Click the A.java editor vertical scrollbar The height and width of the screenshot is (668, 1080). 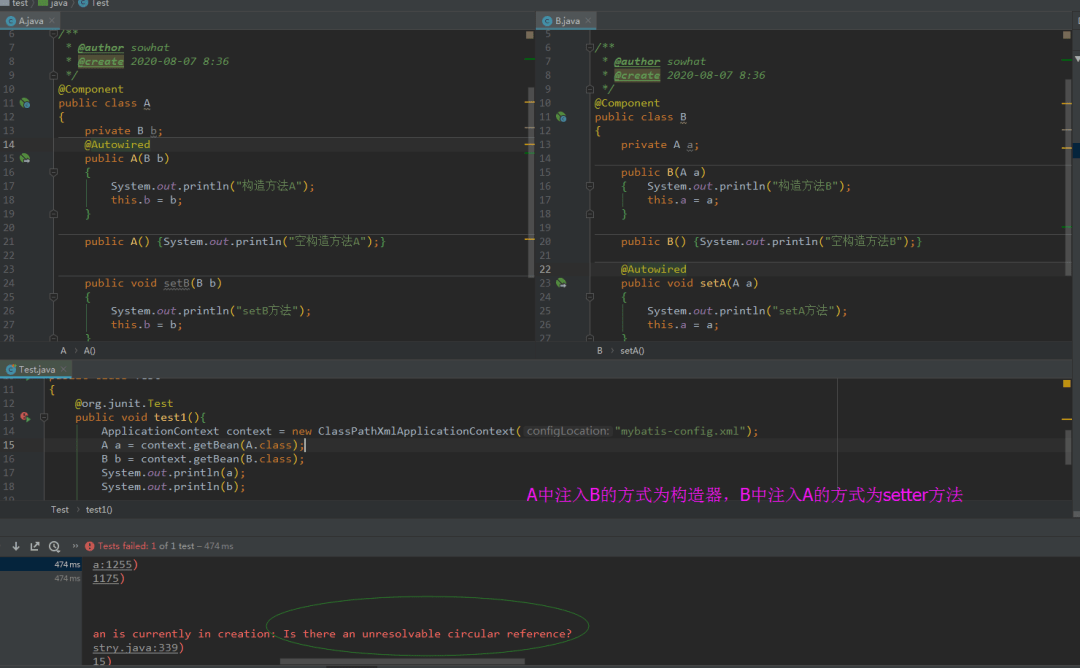point(531,182)
